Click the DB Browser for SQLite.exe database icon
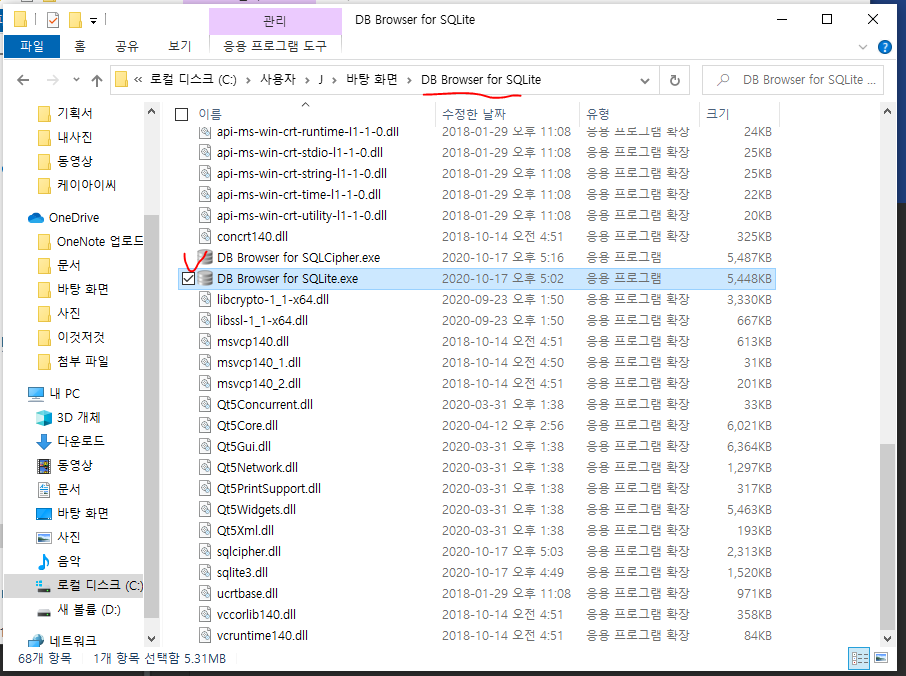The height and width of the screenshot is (676, 906). (x=205, y=278)
